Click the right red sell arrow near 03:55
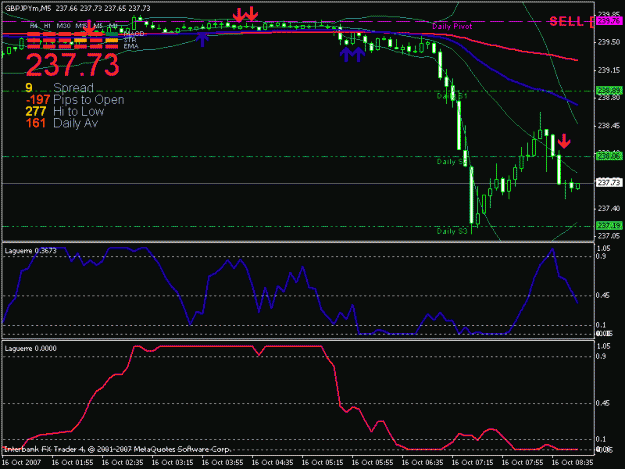The image size is (625, 469). click(252, 14)
